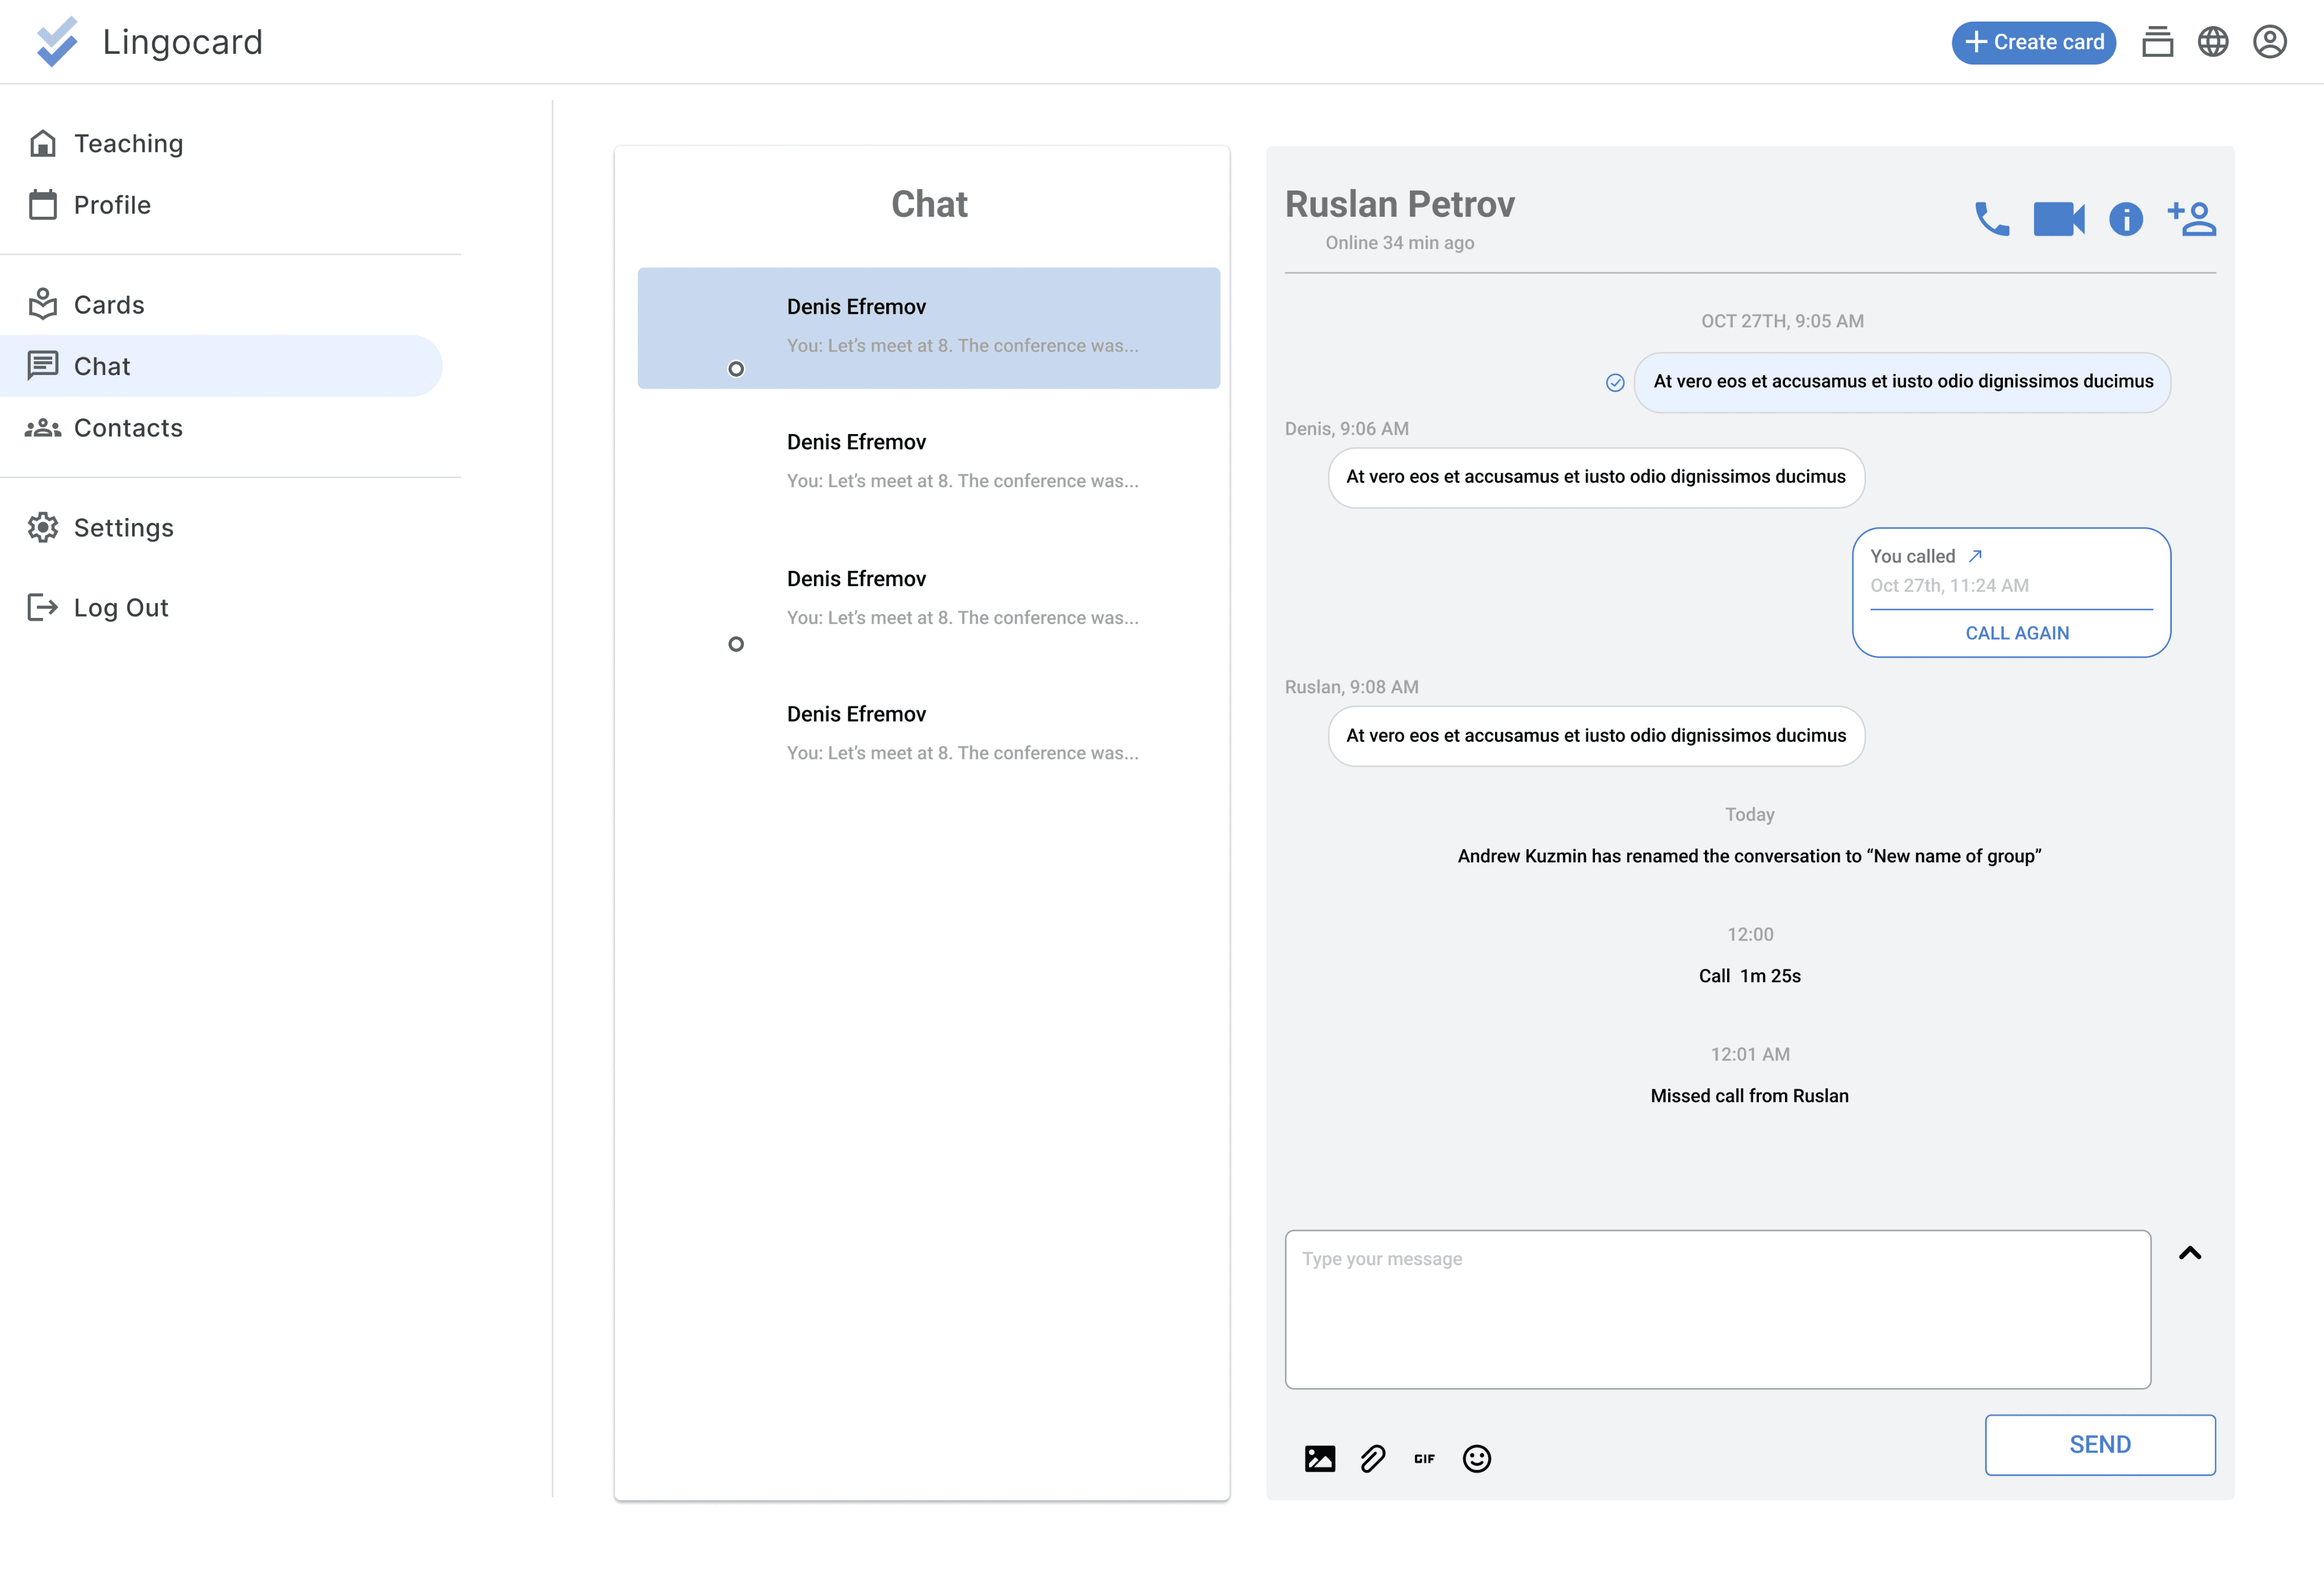2324x1571 pixels.
Task: Click the outgoing call arrow next to You called
Action: point(1975,556)
